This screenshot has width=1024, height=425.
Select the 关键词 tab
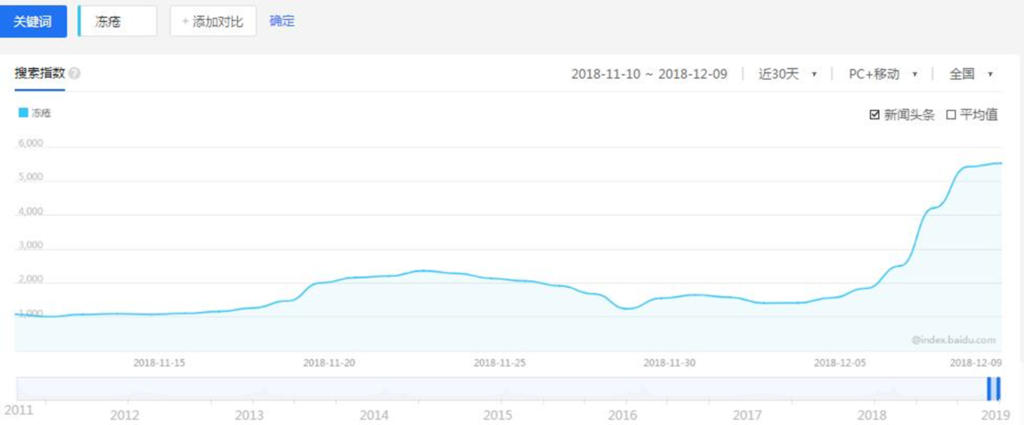[33, 21]
